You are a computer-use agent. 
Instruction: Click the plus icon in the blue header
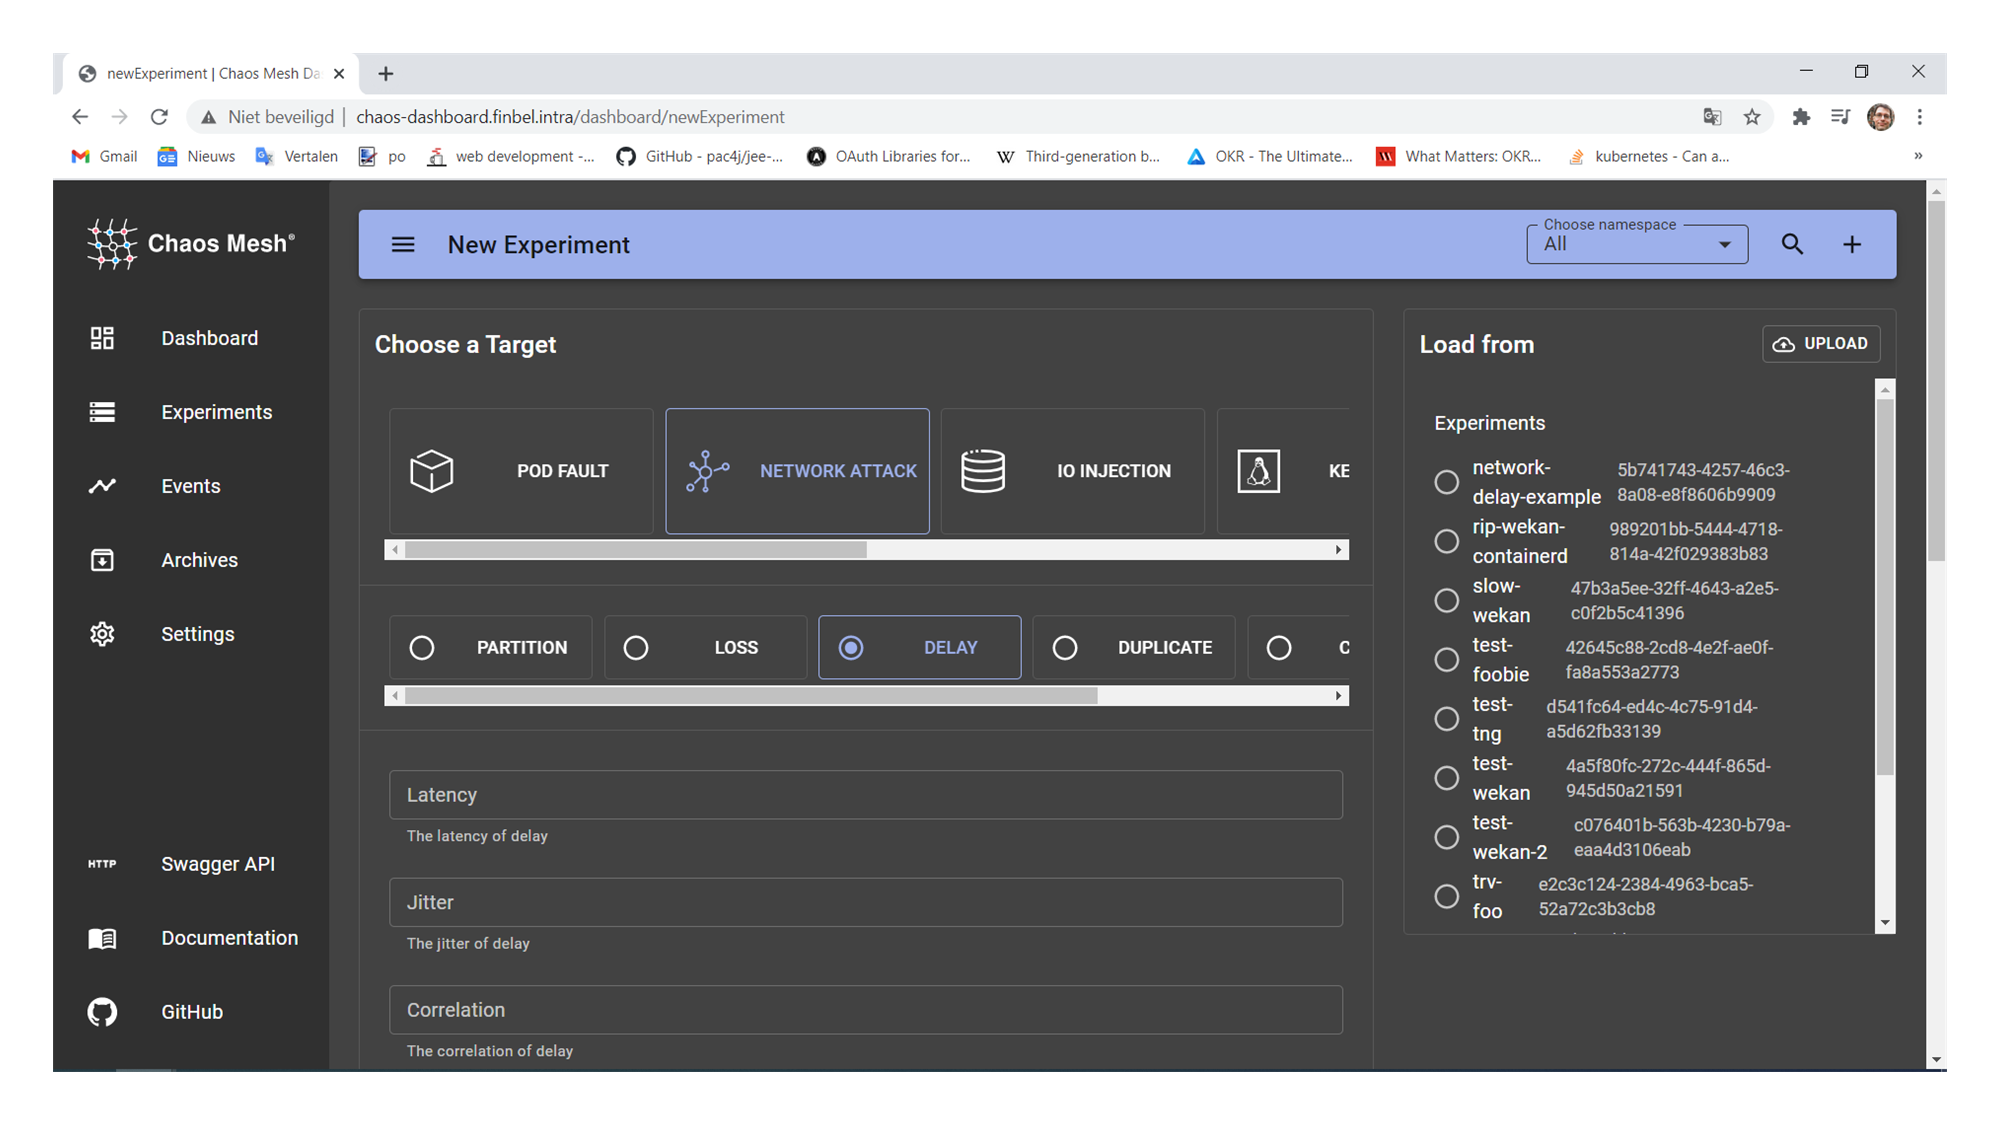pos(1852,245)
